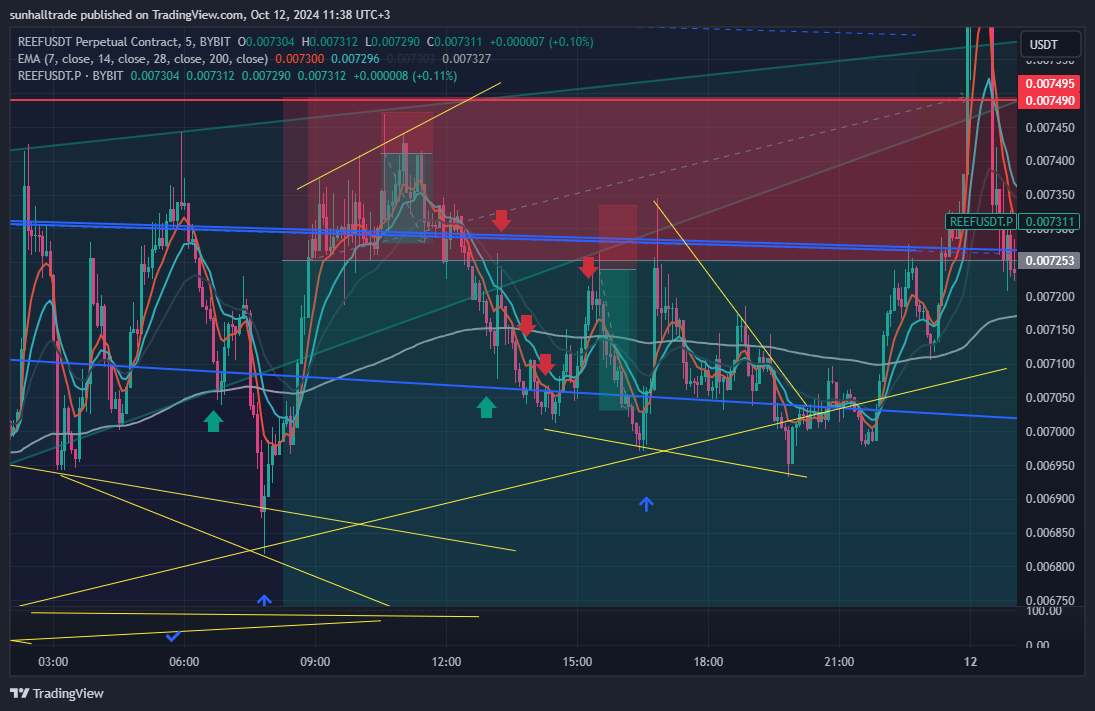
Task: Click the REEFUSDT.P · BYBIT legend label
Action: pos(71,75)
